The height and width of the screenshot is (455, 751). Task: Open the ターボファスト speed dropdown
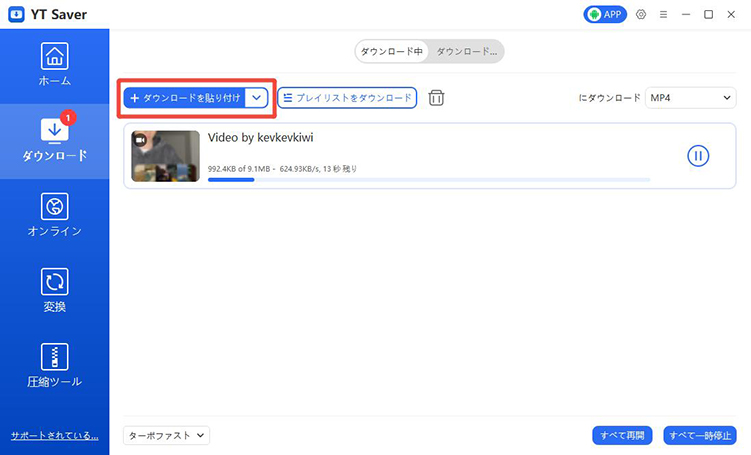(x=166, y=435)
